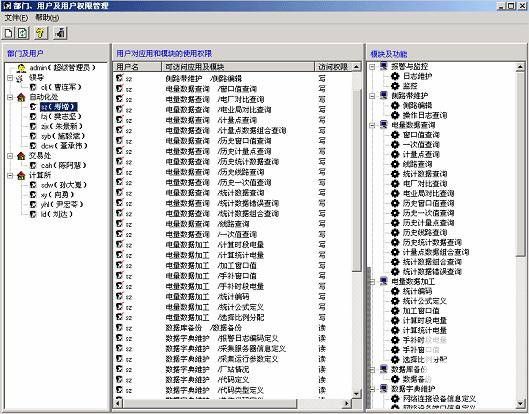Click the admin 超级管理员 user icon
529x414 pixels.
pyautogui.click(x=21, y=68)
